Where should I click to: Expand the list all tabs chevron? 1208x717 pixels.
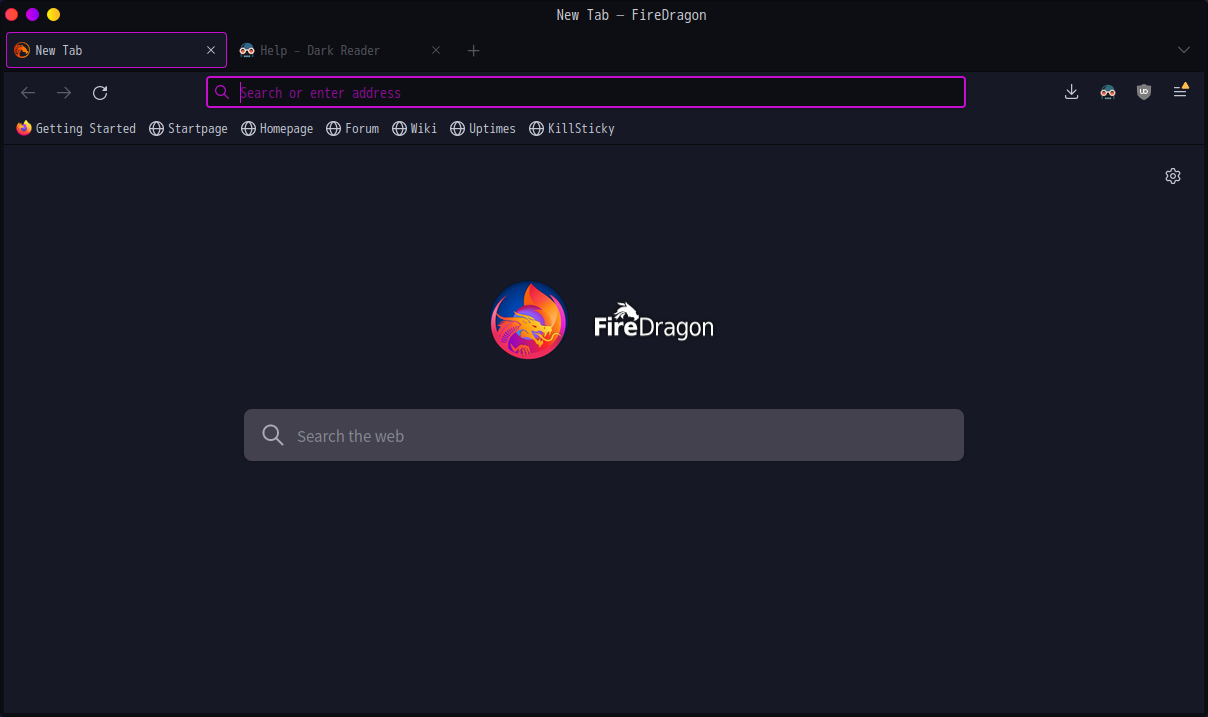click(1184, 50)
